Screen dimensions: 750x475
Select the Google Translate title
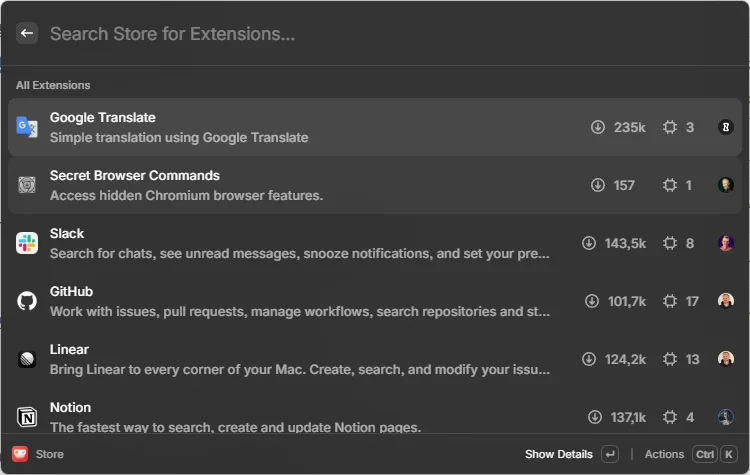[102, 118]
